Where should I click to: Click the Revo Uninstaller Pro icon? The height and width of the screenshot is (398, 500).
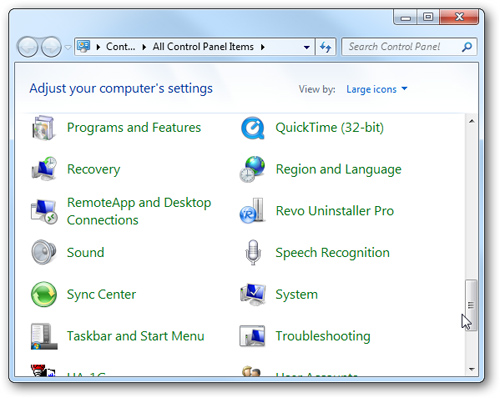252,211
